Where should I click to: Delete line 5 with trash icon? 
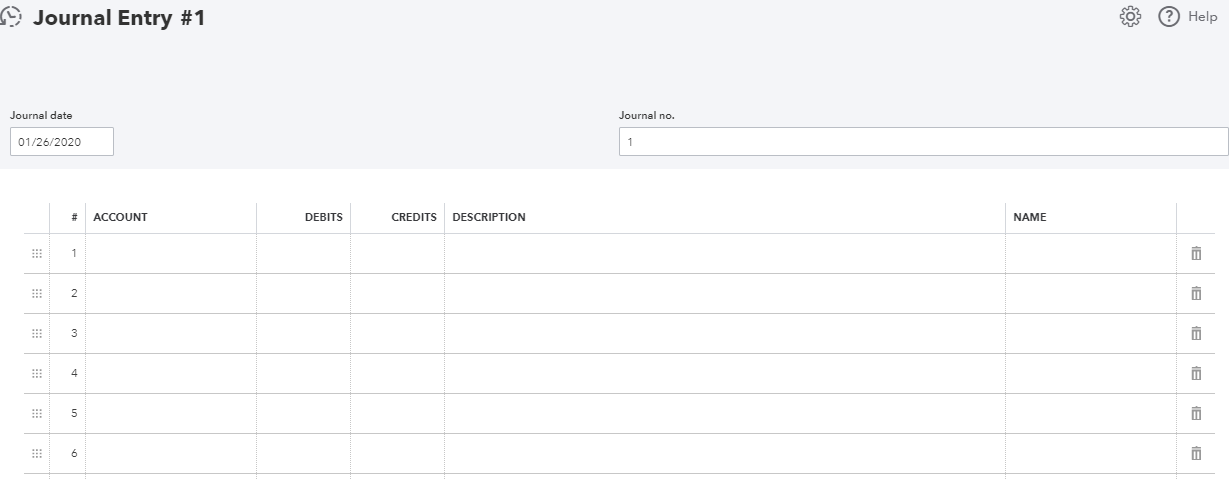click(x=1196, y=414)
